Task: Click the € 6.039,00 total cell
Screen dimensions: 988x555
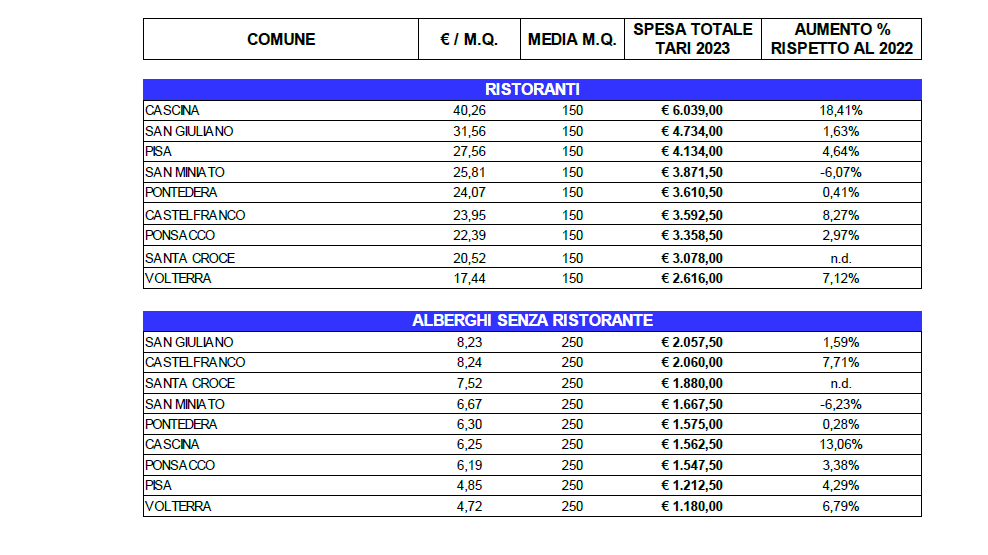Action: click(x=692, y=110)
